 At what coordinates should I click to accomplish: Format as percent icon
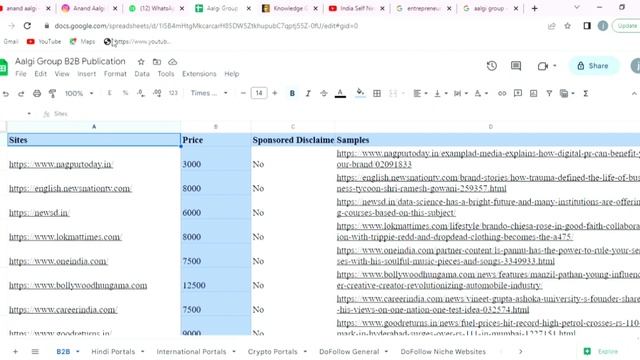125,93
